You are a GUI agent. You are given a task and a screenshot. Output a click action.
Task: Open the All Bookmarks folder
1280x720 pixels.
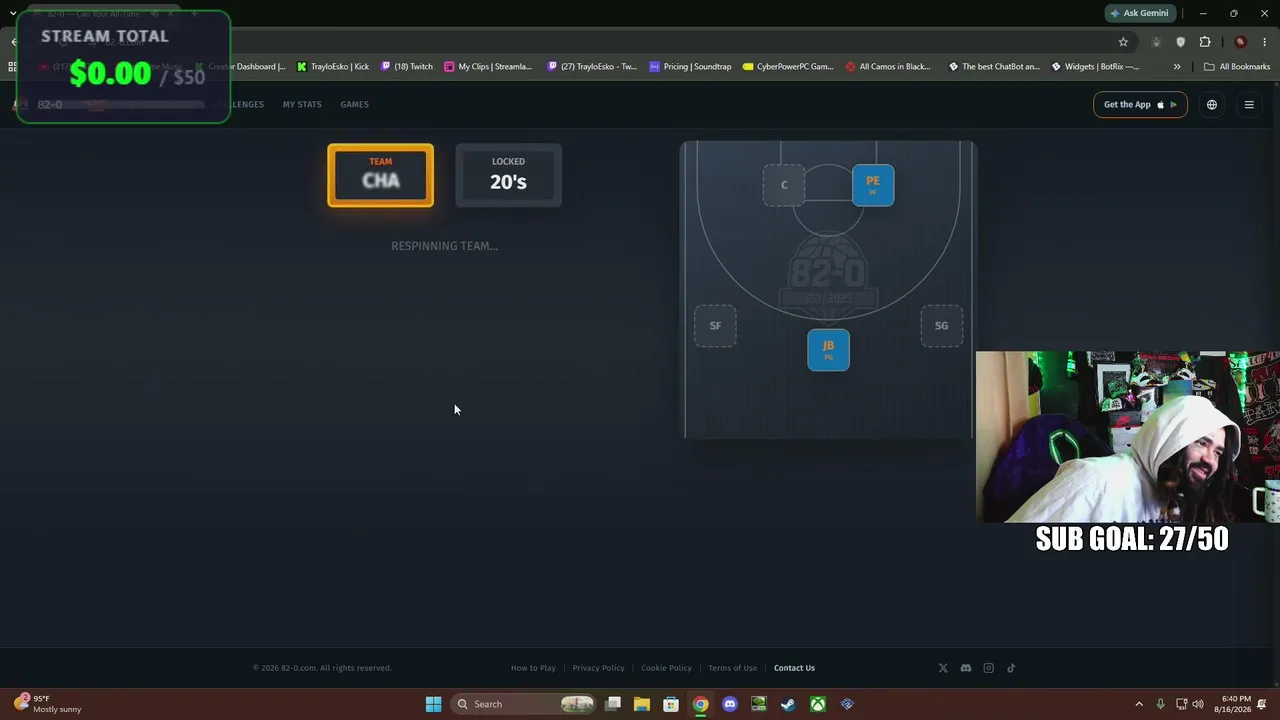click(x=1237, y=67)
